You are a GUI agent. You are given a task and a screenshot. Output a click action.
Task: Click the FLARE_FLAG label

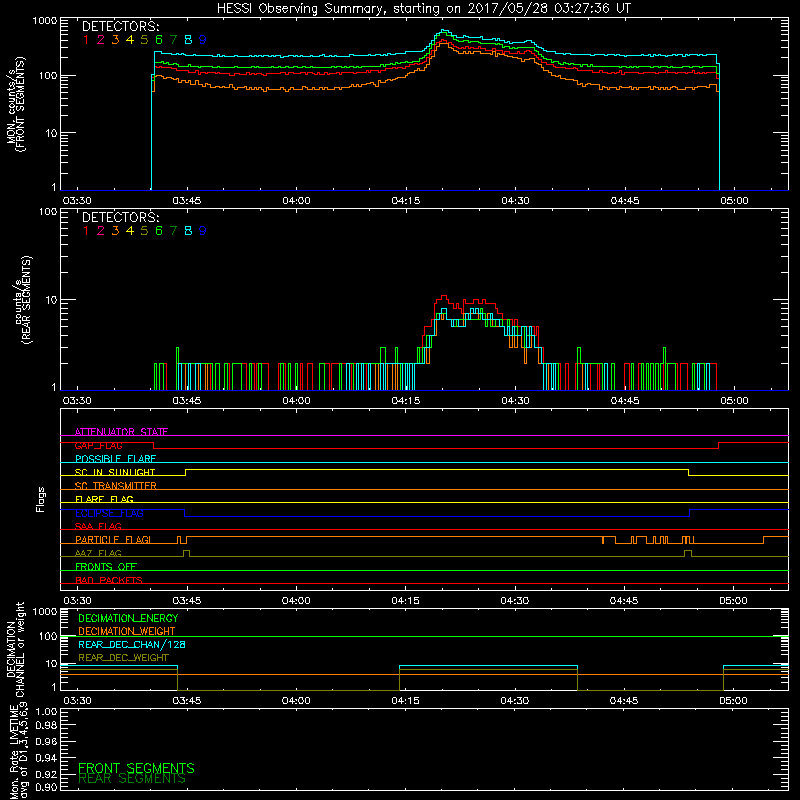click(x=104, y=499)
